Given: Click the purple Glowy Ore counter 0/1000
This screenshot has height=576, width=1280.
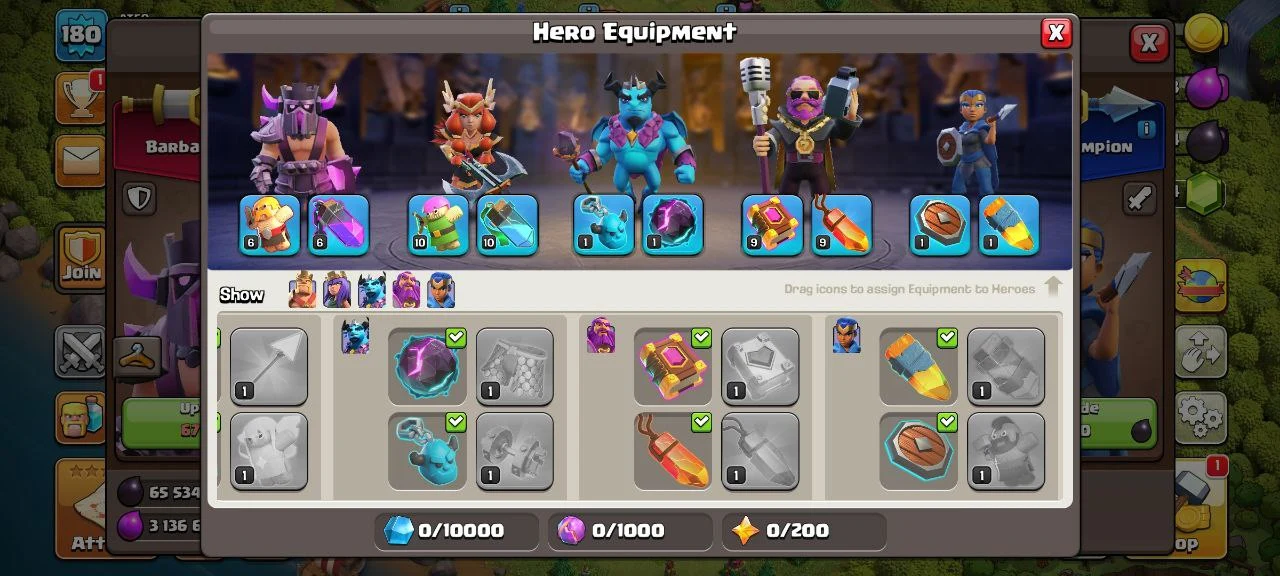Looking at the screenshot, I should [630, 531].
